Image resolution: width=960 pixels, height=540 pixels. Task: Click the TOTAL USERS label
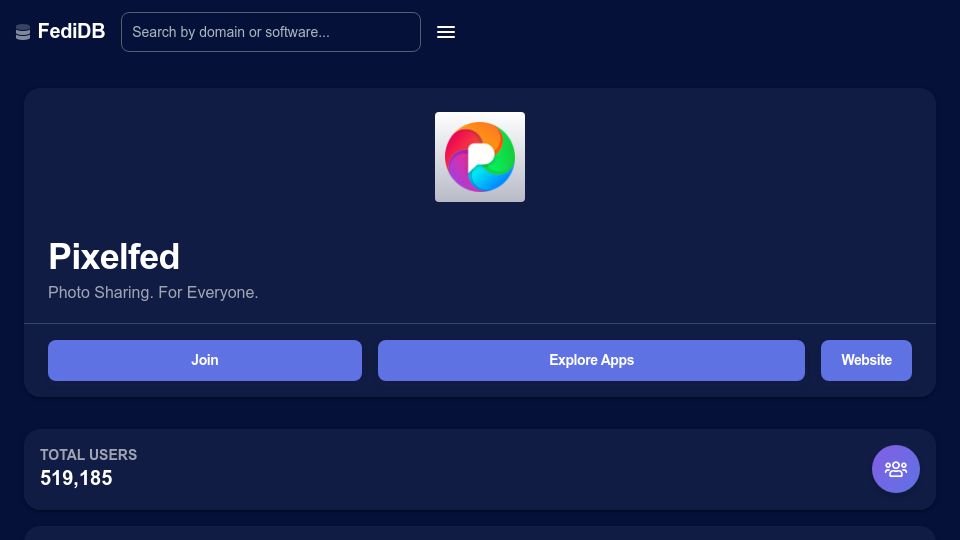(89, 455)
